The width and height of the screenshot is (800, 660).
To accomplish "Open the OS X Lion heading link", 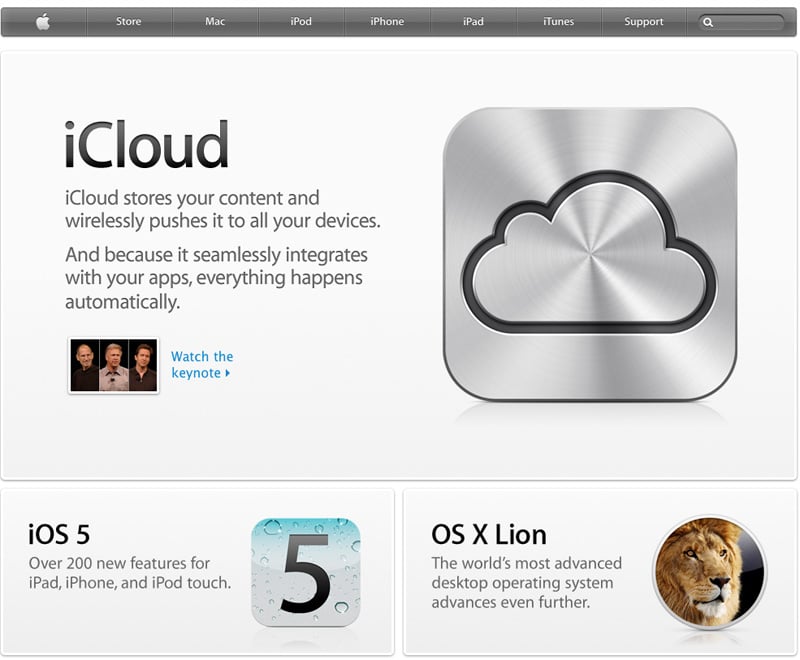I will [x=489, y=535].
